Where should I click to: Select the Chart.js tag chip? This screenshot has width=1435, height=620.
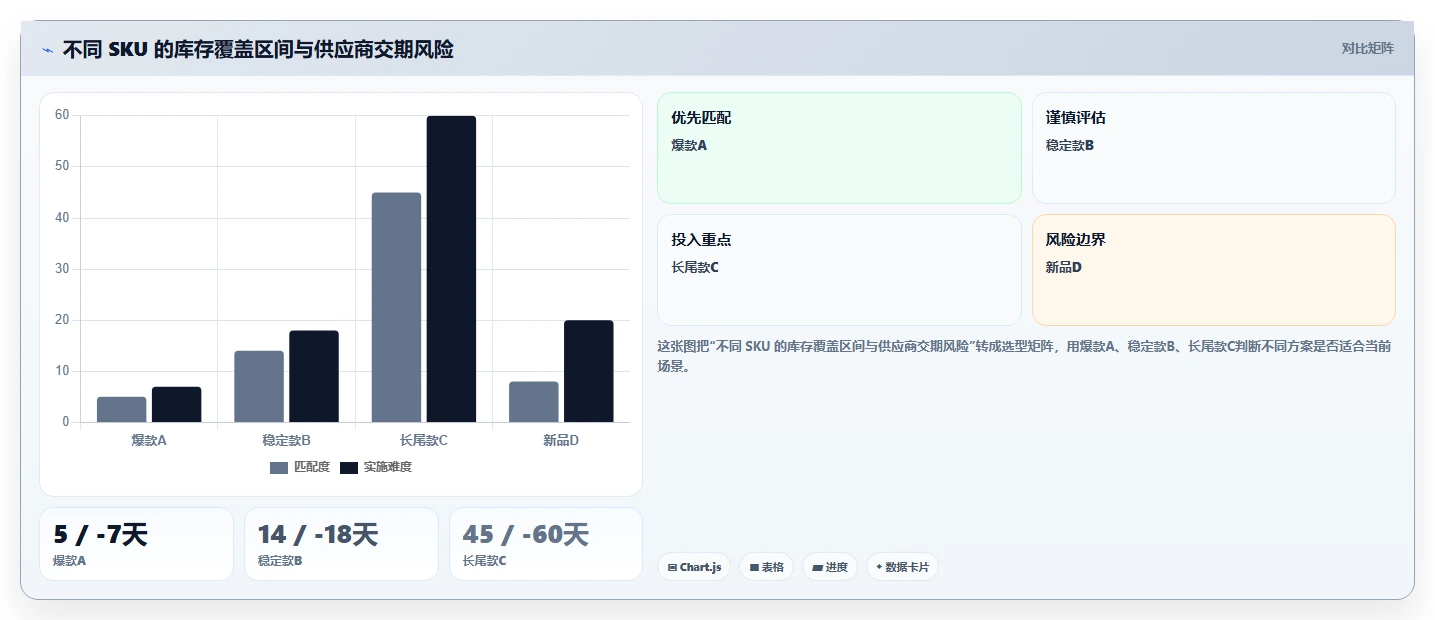pos(694,567)
